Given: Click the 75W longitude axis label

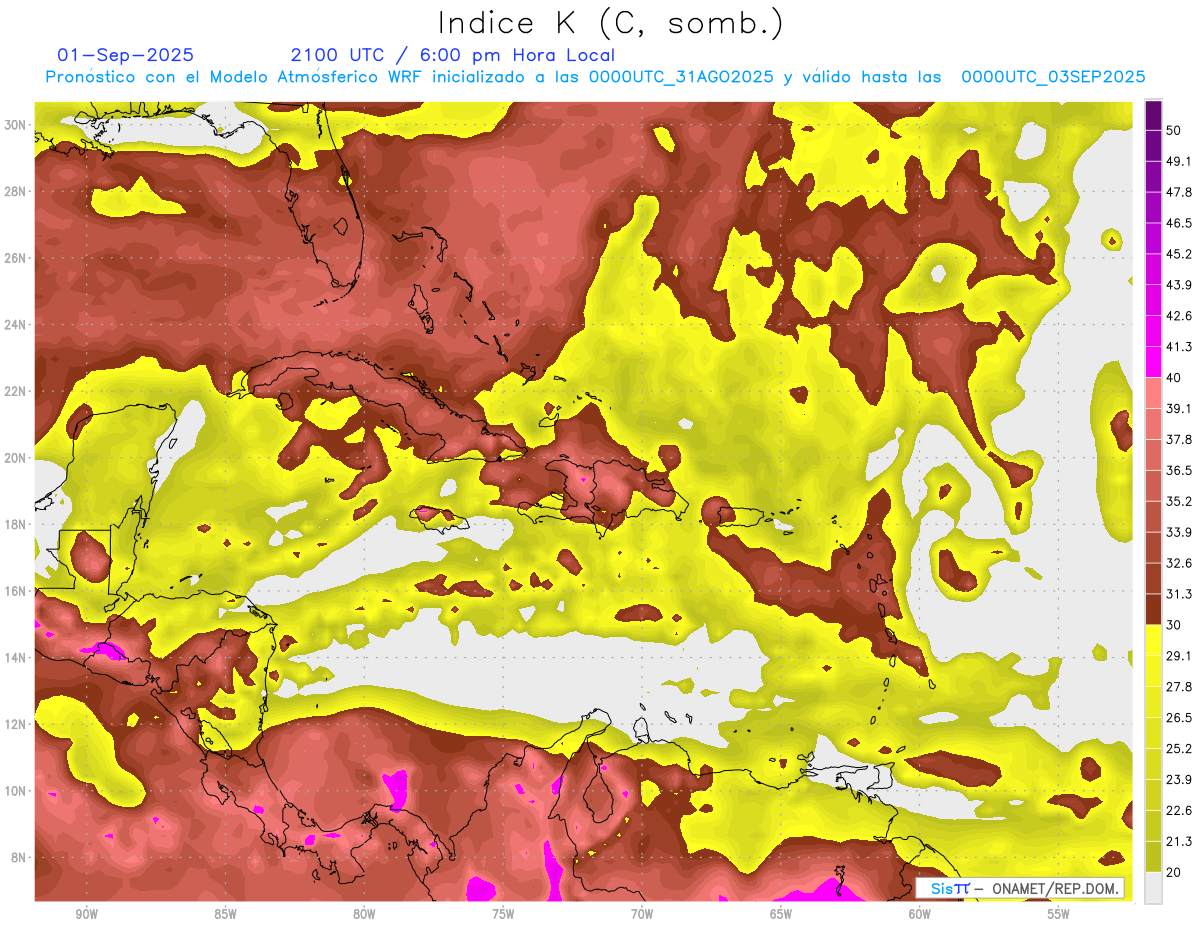Looking at the screenshot, I should 503,914.
